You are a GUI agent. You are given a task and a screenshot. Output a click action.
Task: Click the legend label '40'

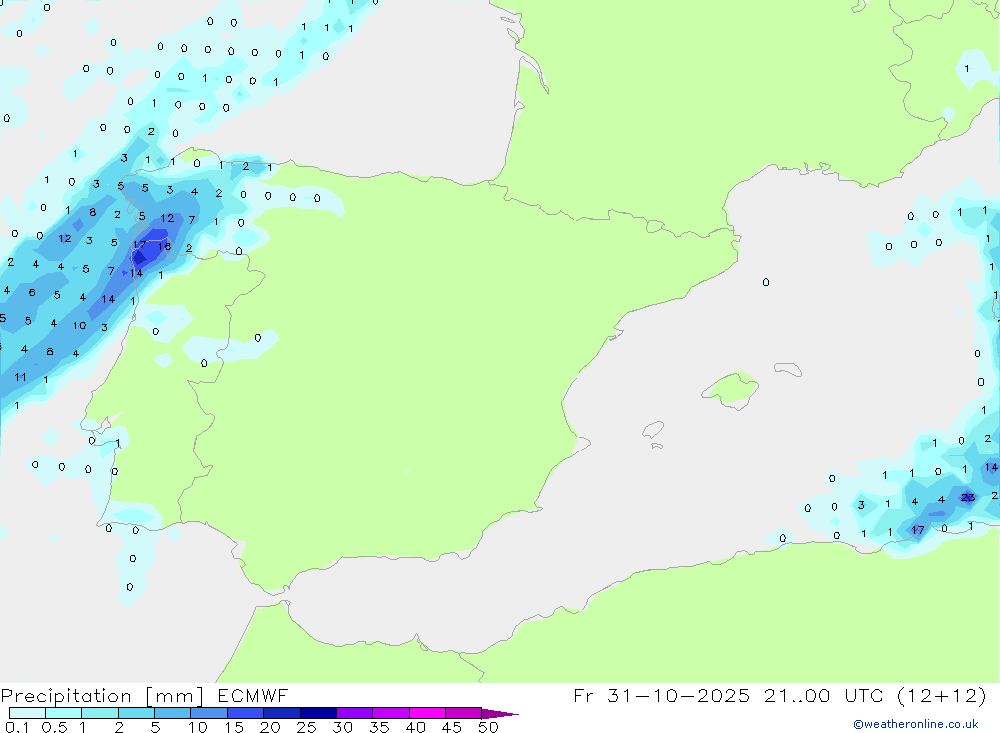click(x=416, y=727)
